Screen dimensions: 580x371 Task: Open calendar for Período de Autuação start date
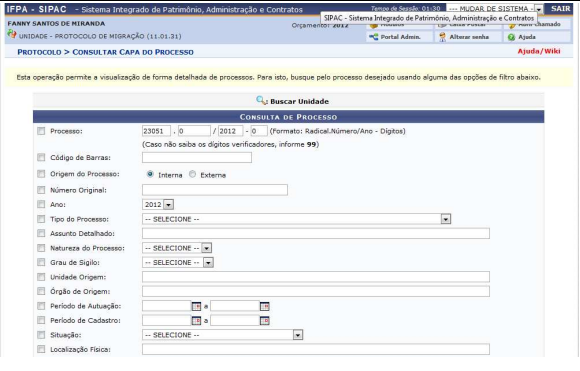pyautogui.click(x=196, y=306)
